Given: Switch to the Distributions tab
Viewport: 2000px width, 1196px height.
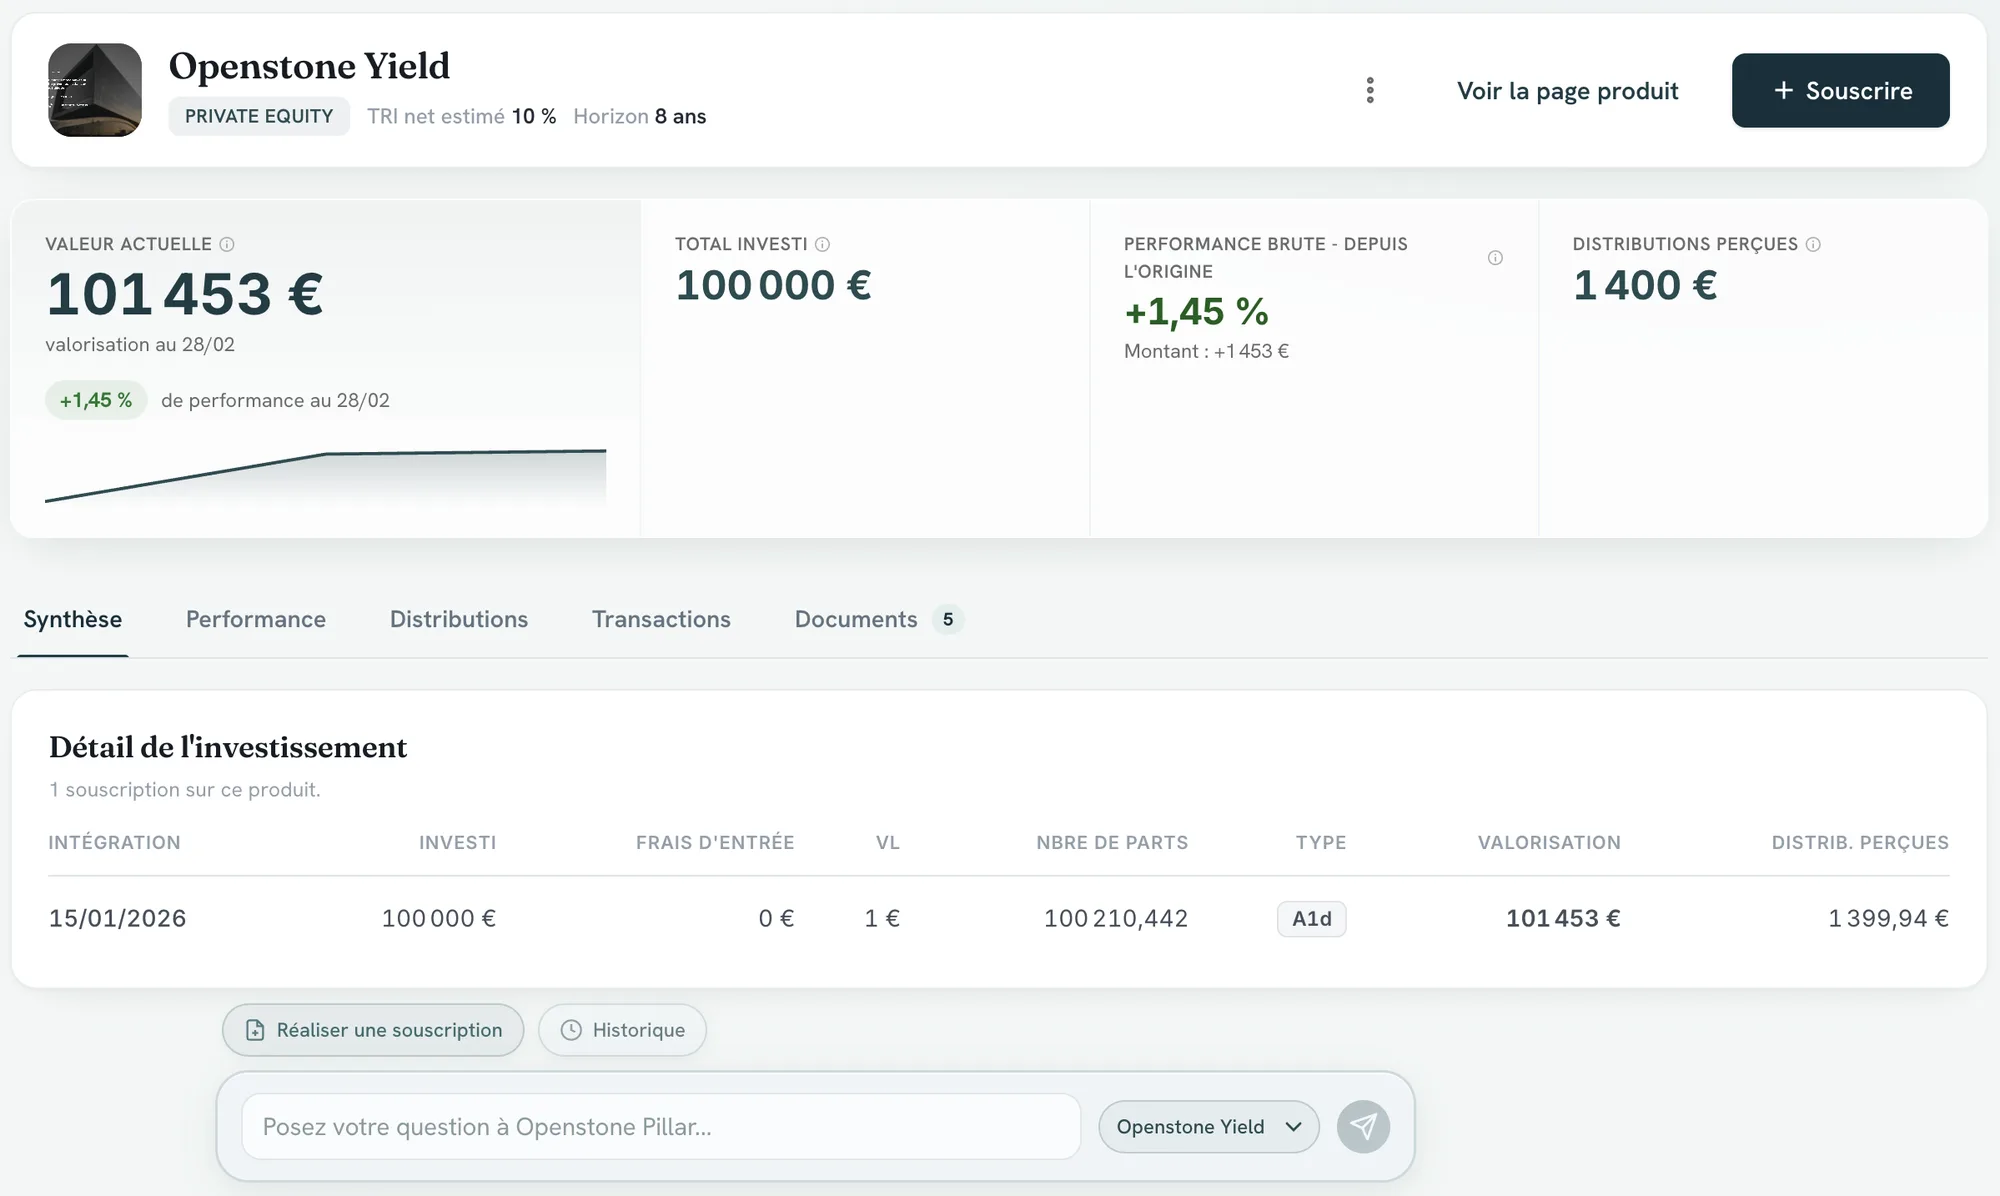Looking at the screenshot, I should click(x=459, y=619).
